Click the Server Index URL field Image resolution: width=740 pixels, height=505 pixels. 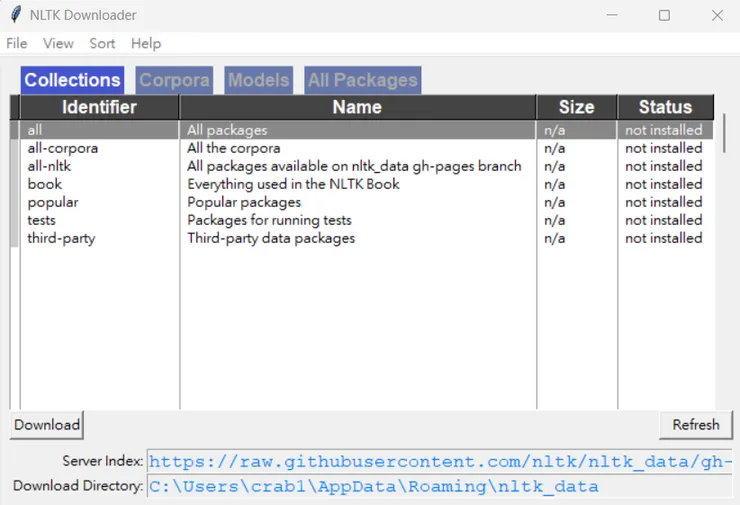439,461
